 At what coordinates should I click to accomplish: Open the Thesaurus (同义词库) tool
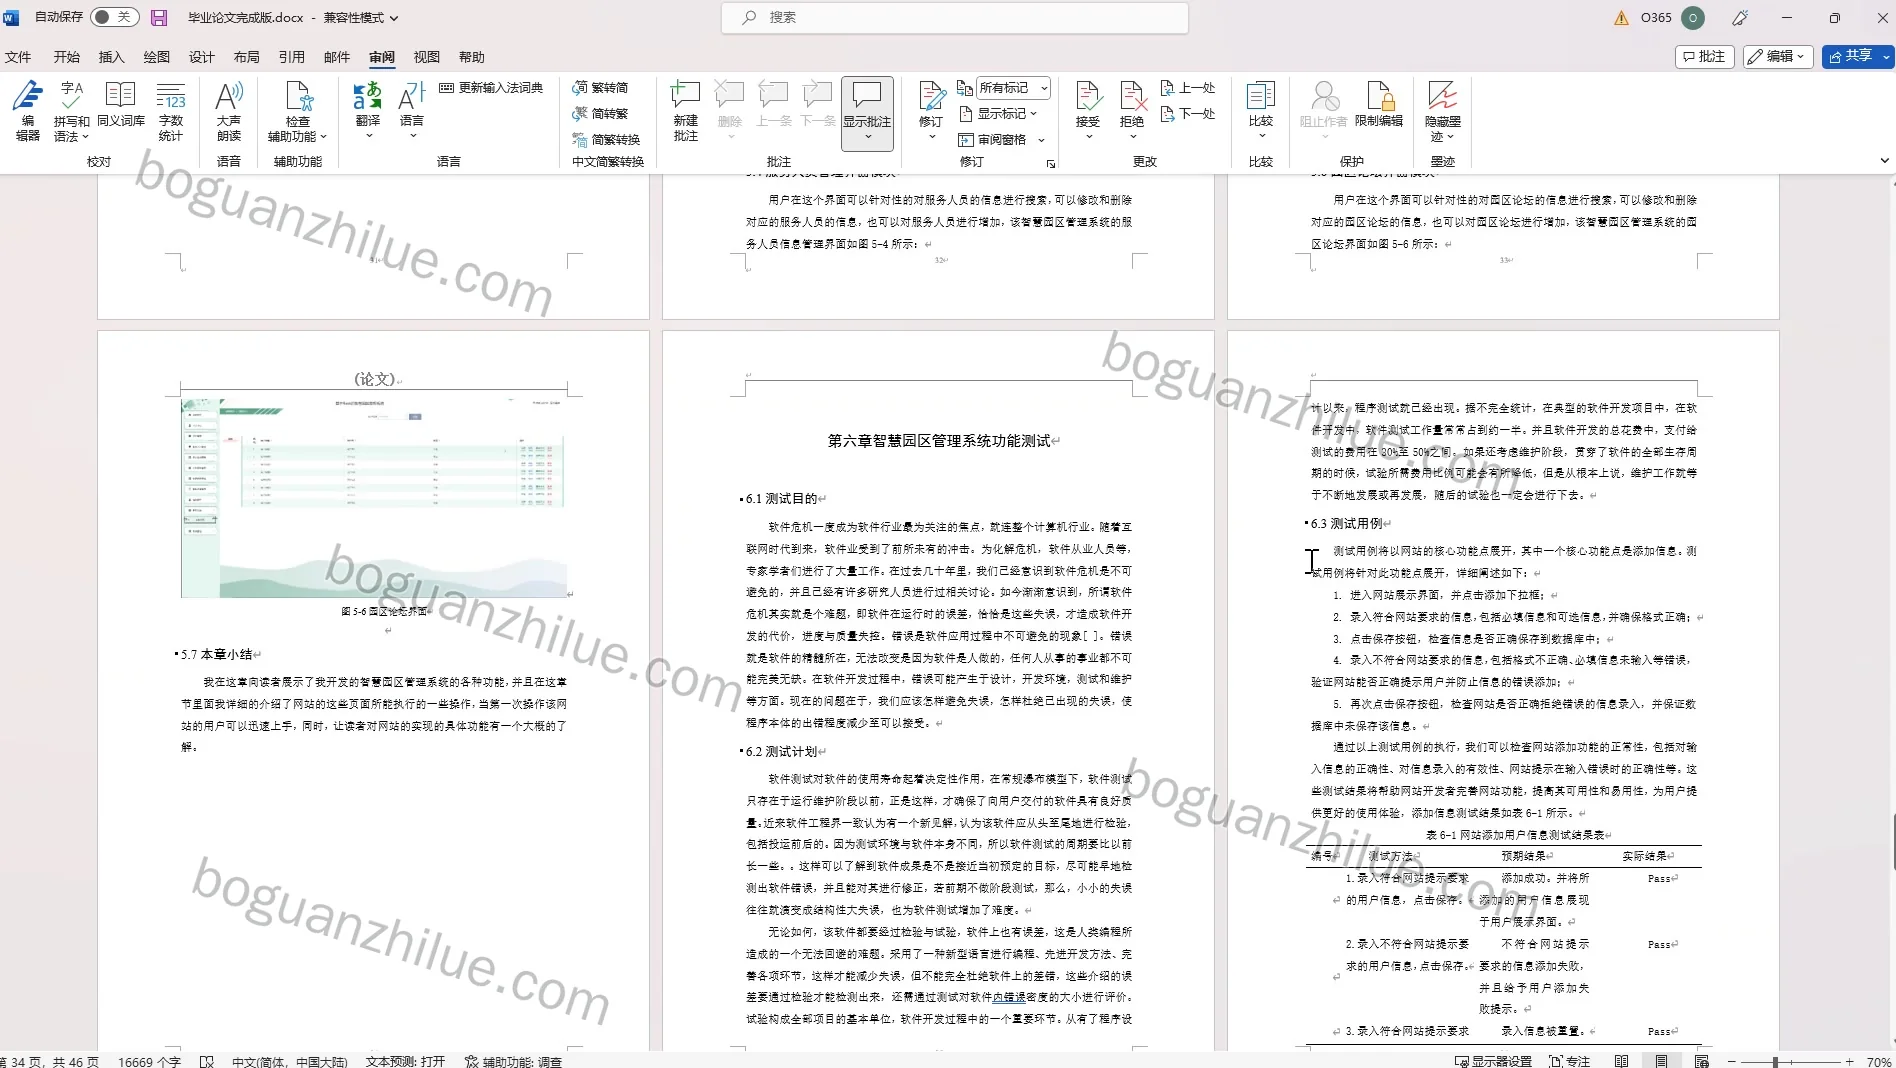[120, 105]
